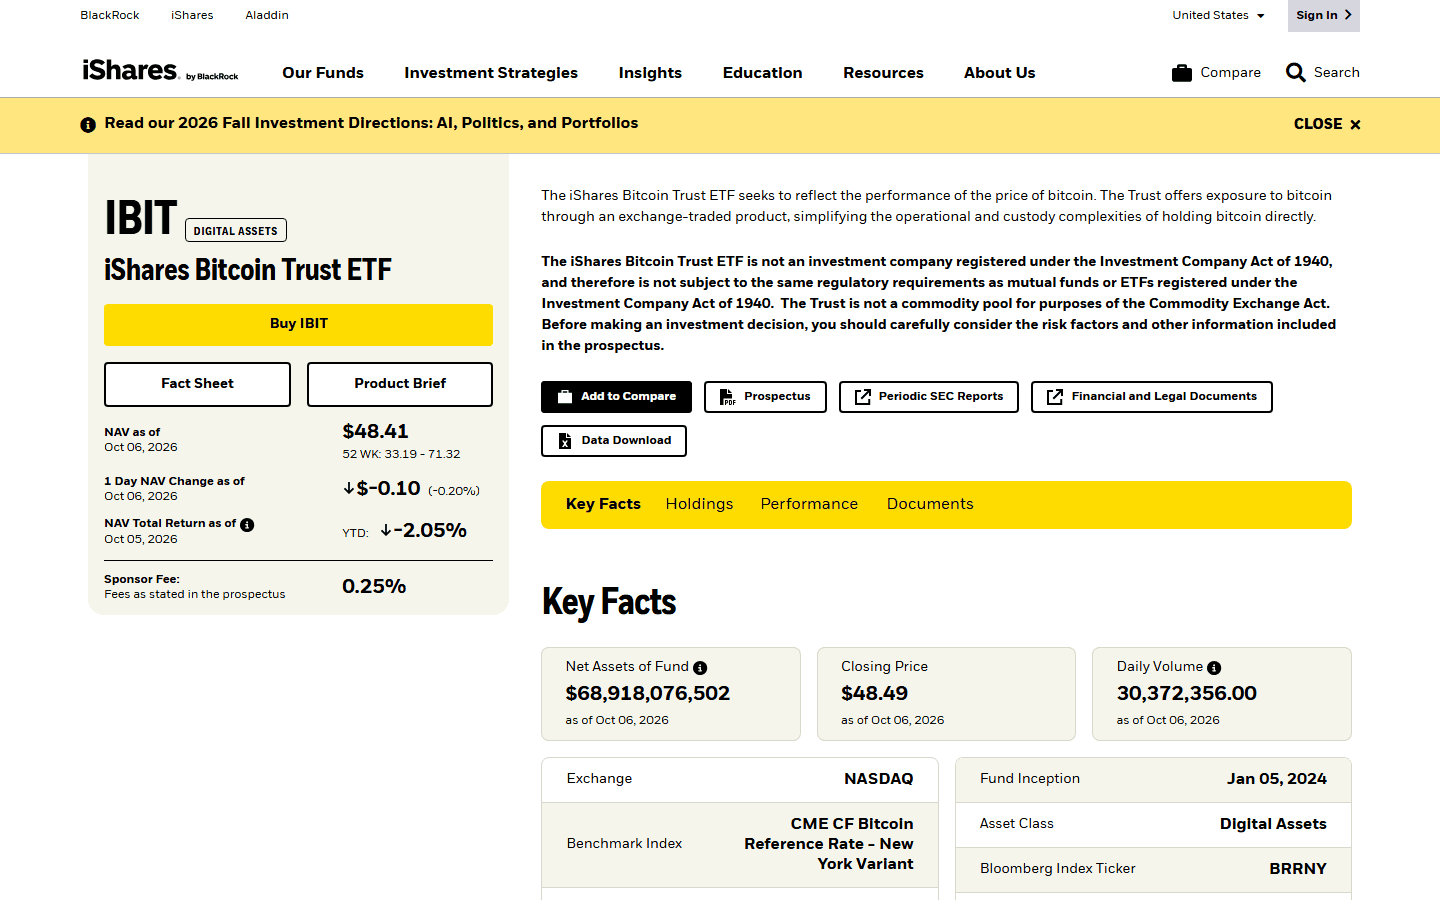
Task: Open the About Us menu
Action: 999,73
